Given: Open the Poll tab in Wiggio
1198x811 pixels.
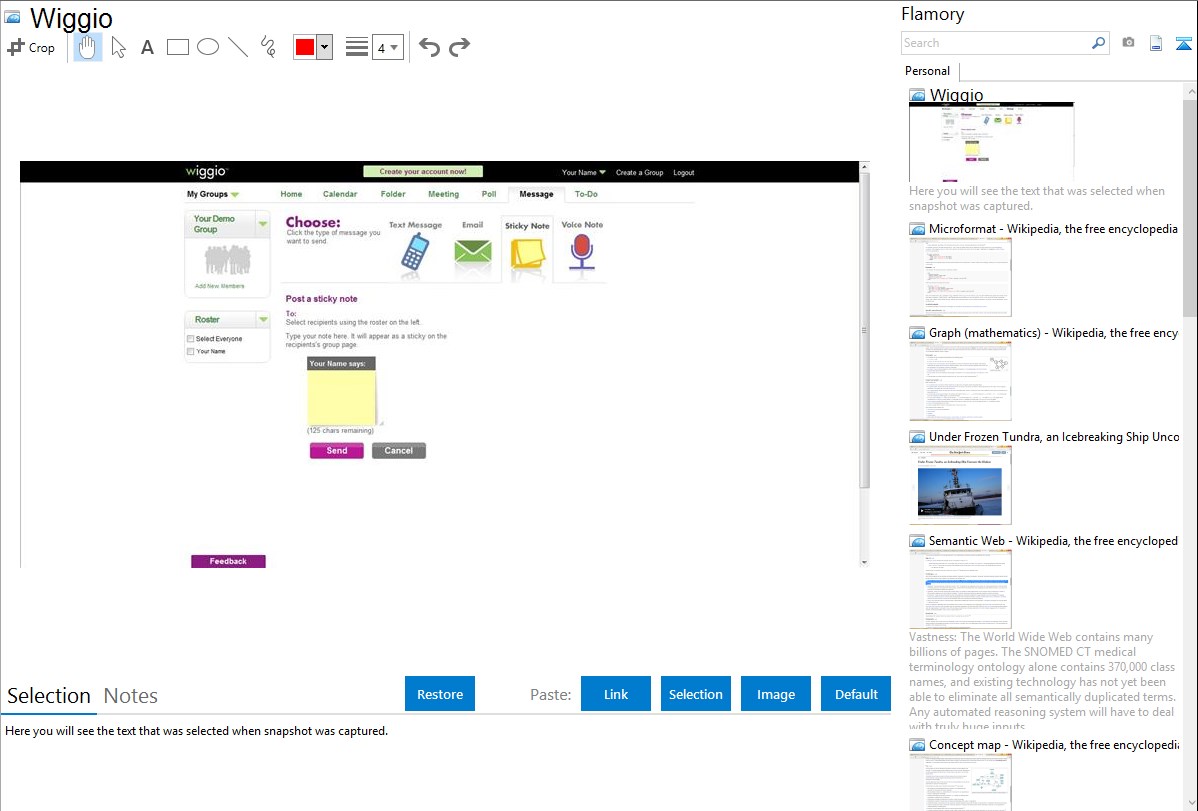Looking at the screenshot, I should [x=489, y=194].
